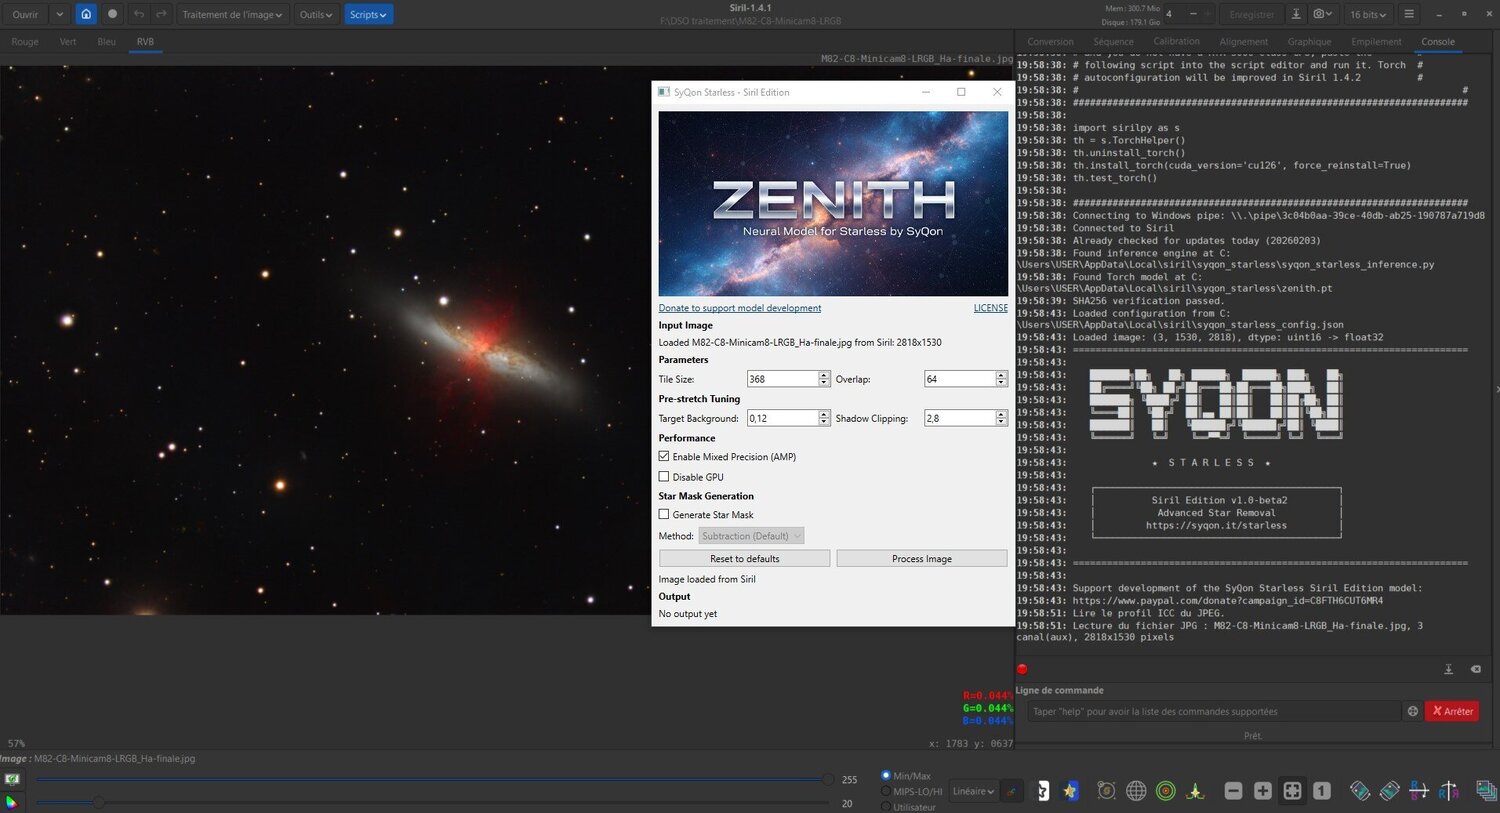Click the Zenith banner image

pyautogui.click(x=833, y=204)
